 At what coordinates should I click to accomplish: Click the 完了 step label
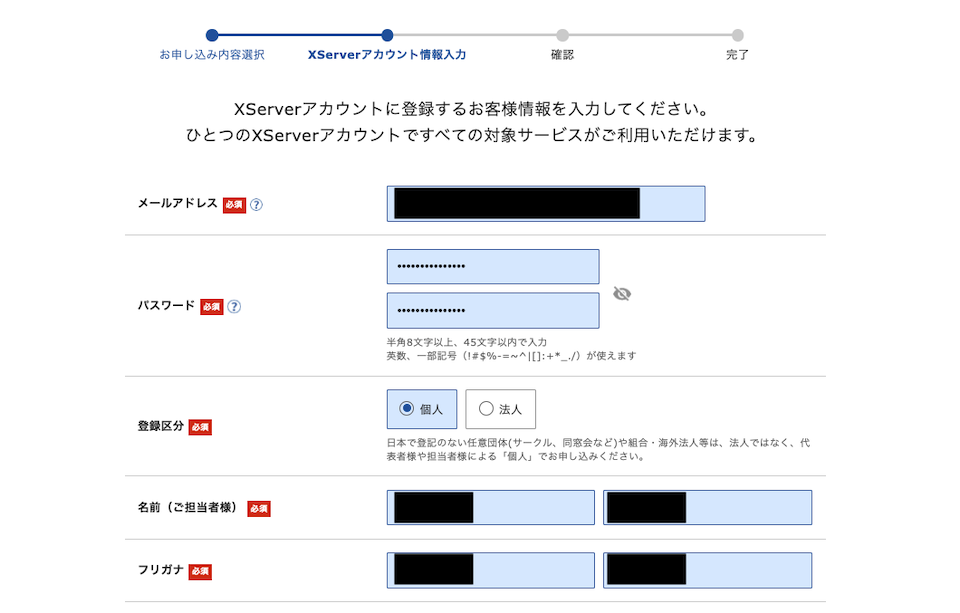(737, 55)
